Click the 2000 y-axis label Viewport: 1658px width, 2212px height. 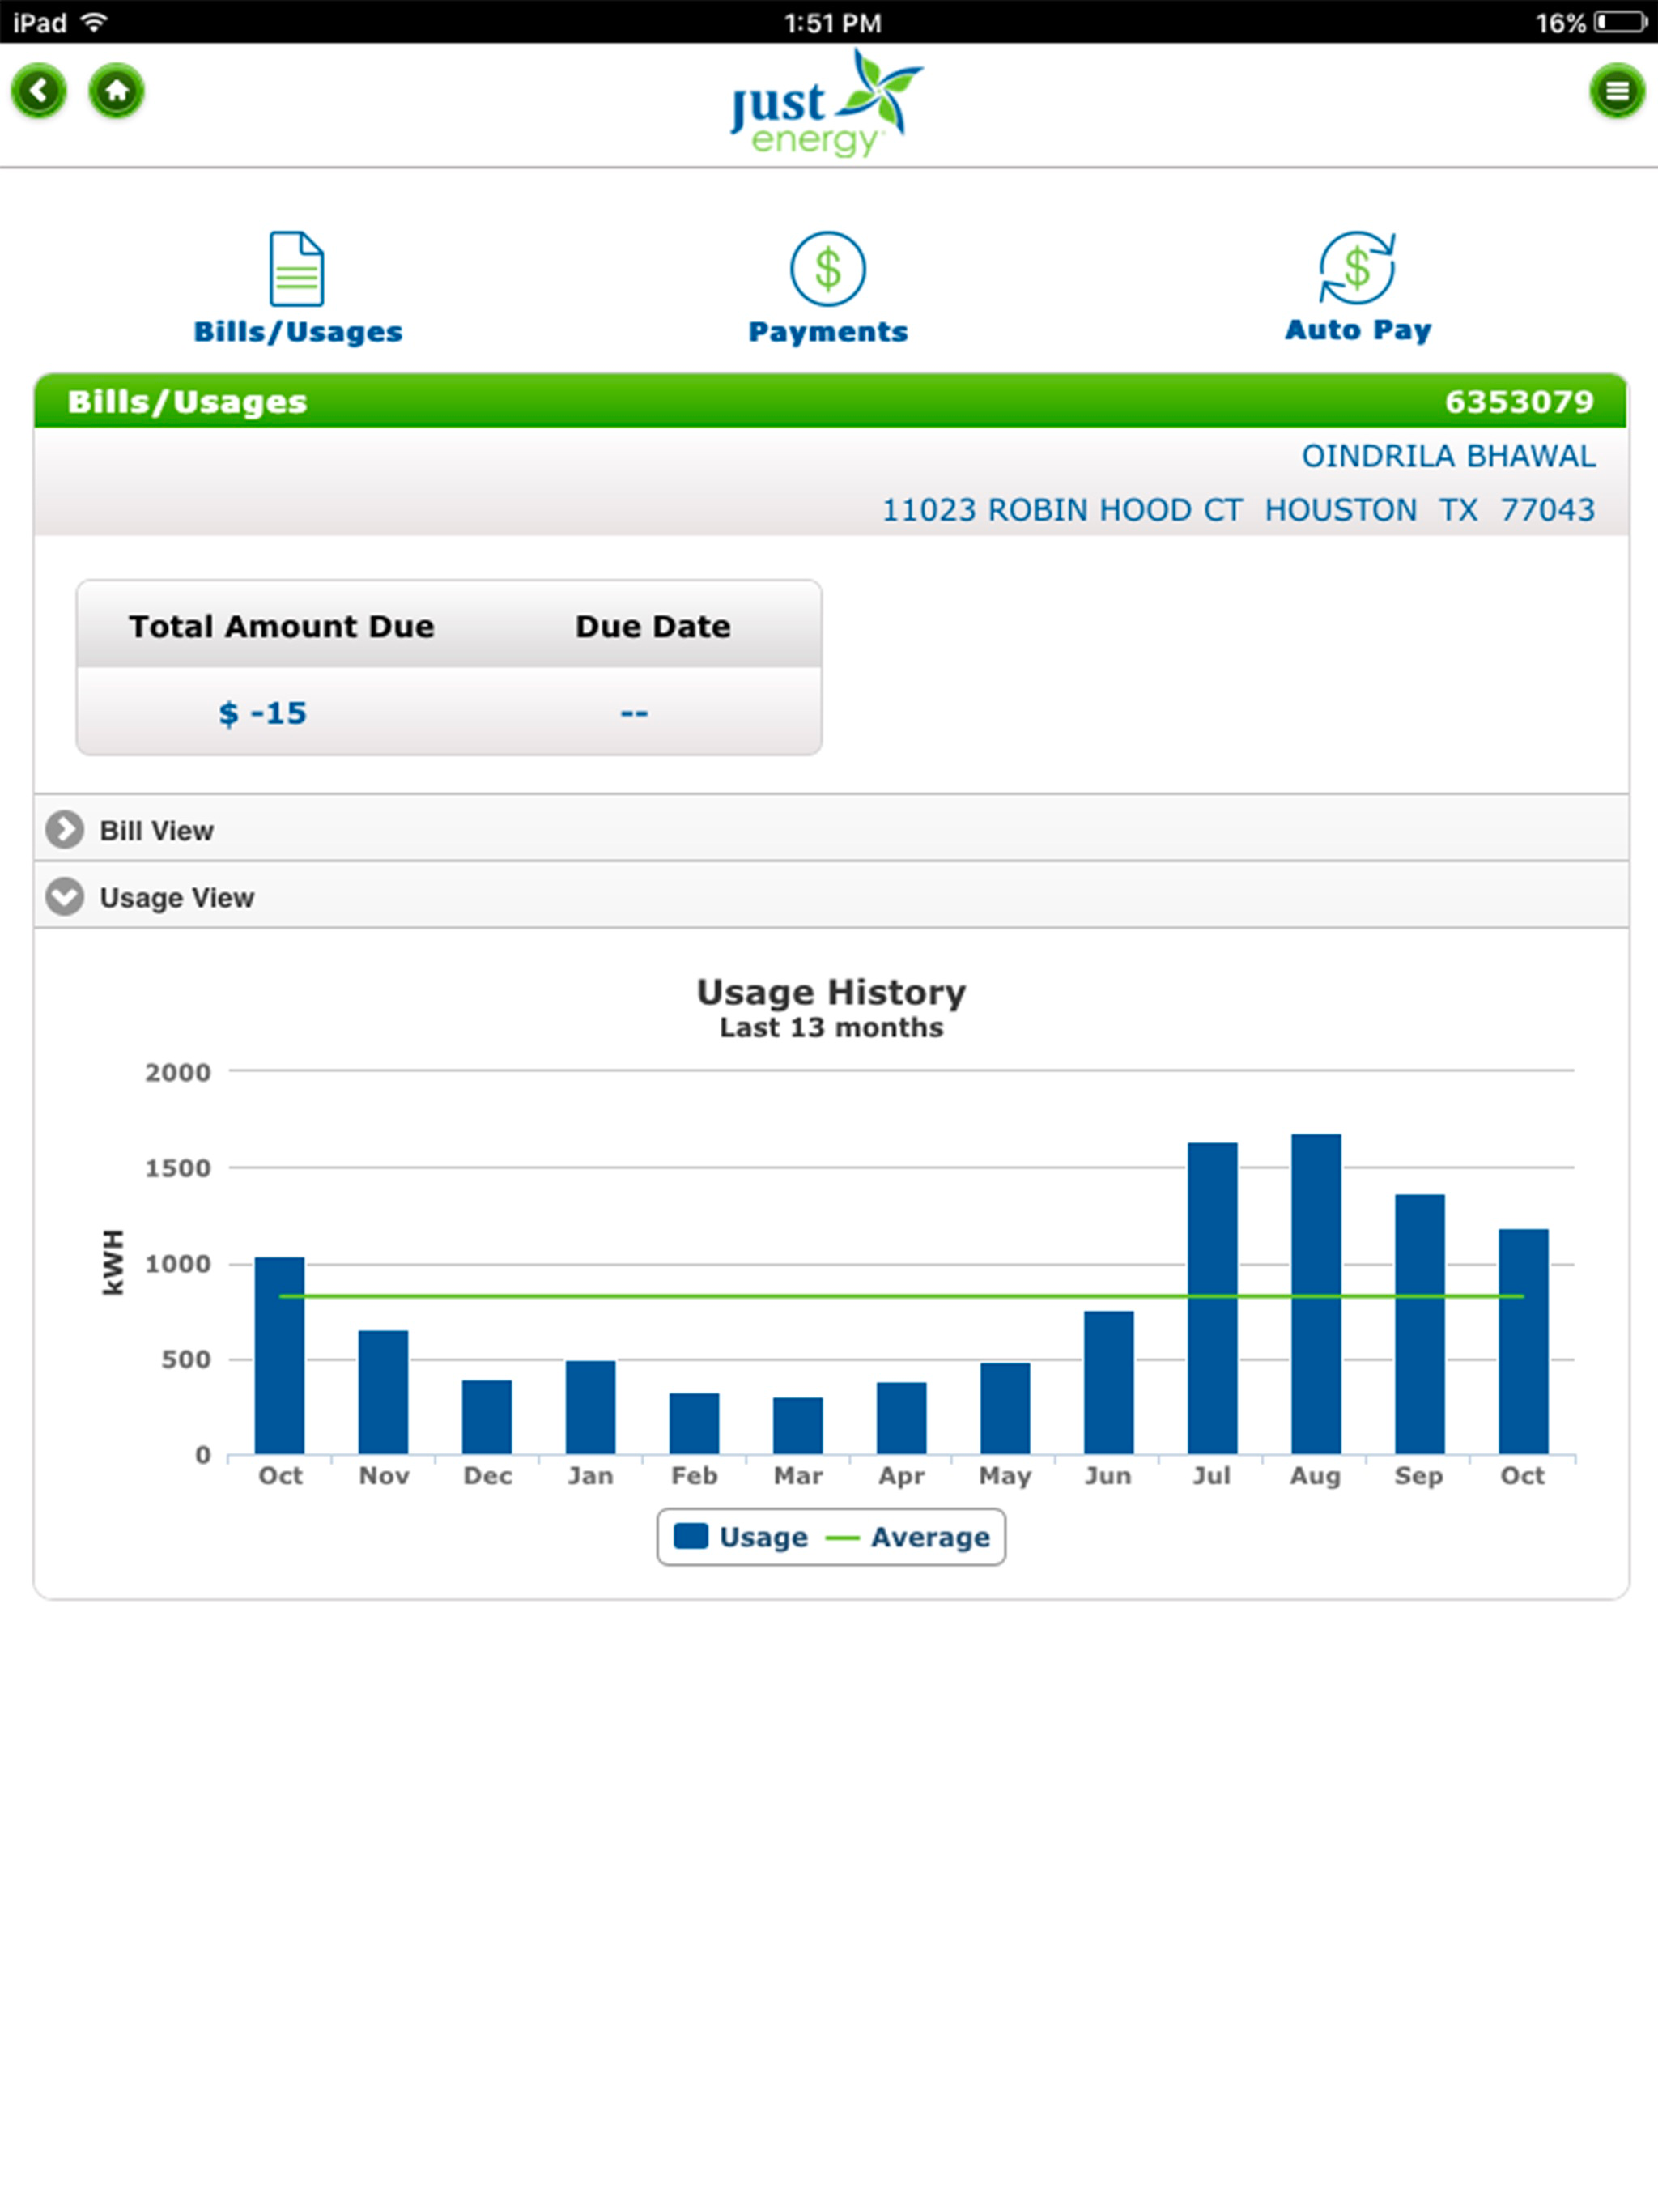(178, 1073)
